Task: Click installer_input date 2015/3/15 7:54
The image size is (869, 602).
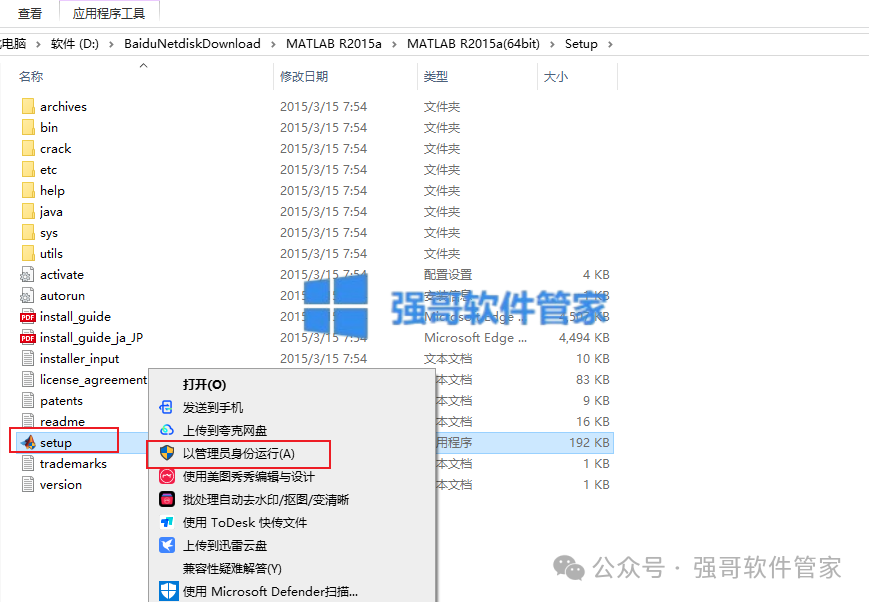Action: 324,359
